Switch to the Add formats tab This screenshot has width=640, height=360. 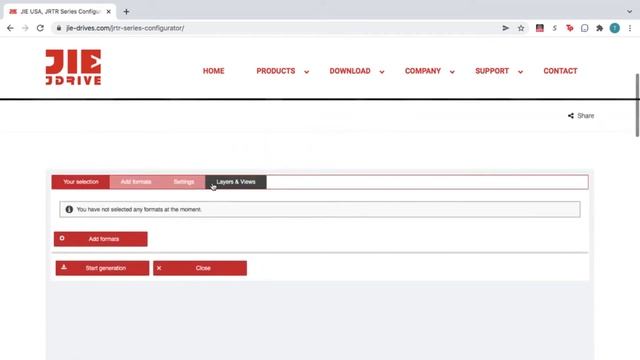pyautogui.click(x=136, y=182)
